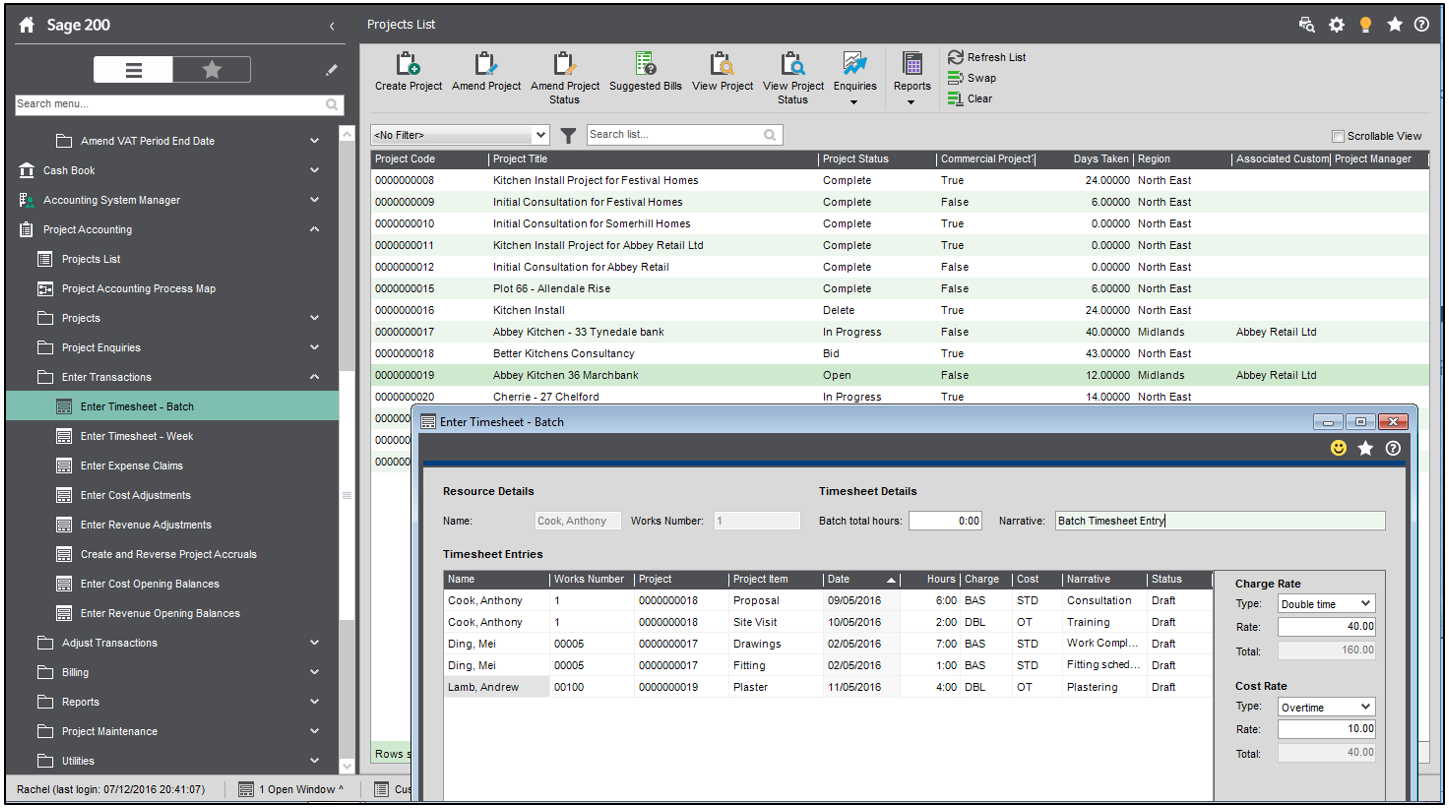
Task: Expand the Utilities folder
Action: [x=315, y=761]
